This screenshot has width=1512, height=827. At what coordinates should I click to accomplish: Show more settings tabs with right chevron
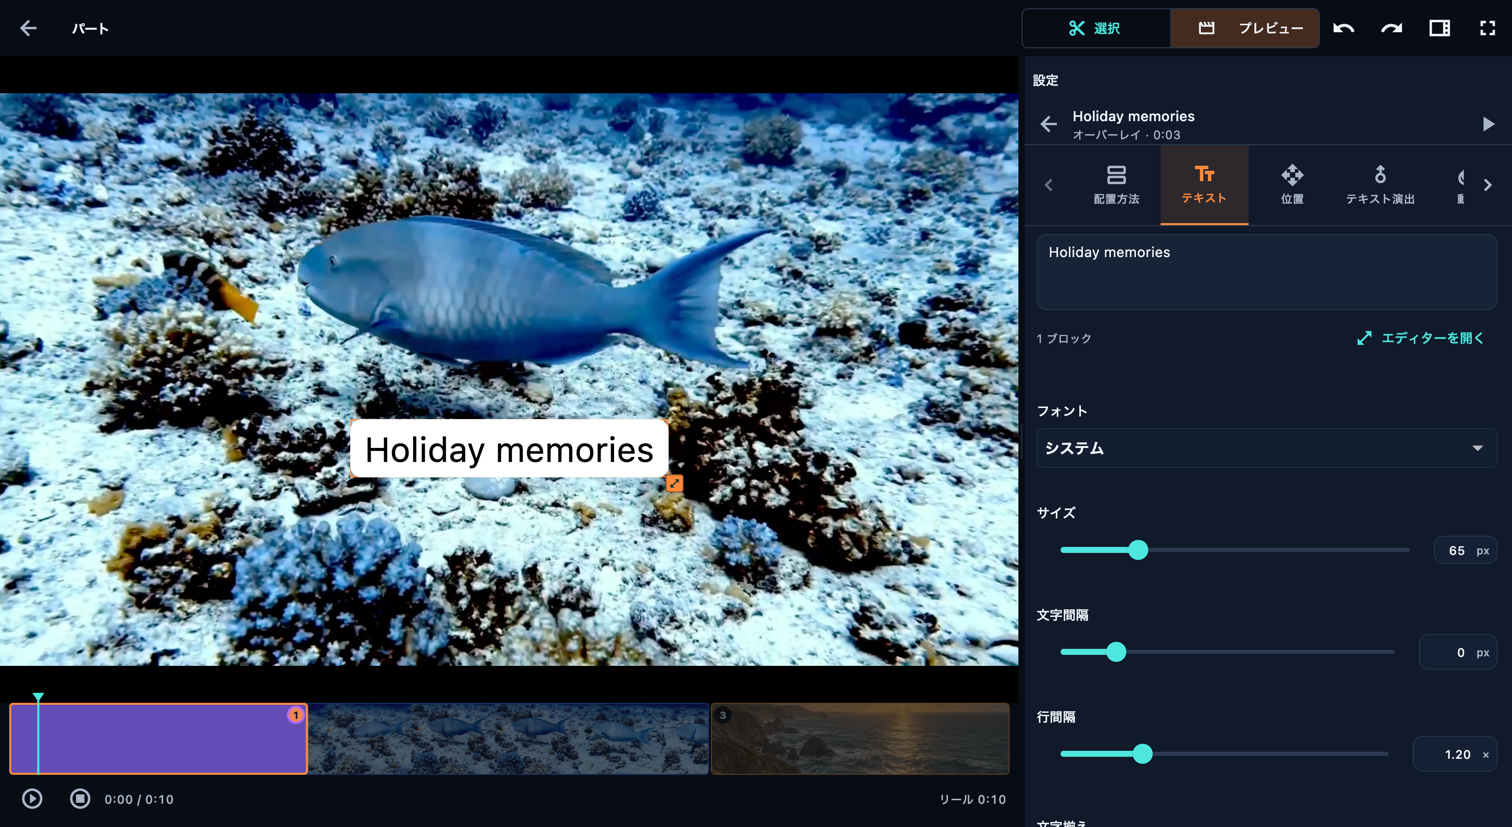coord(1488,185)
